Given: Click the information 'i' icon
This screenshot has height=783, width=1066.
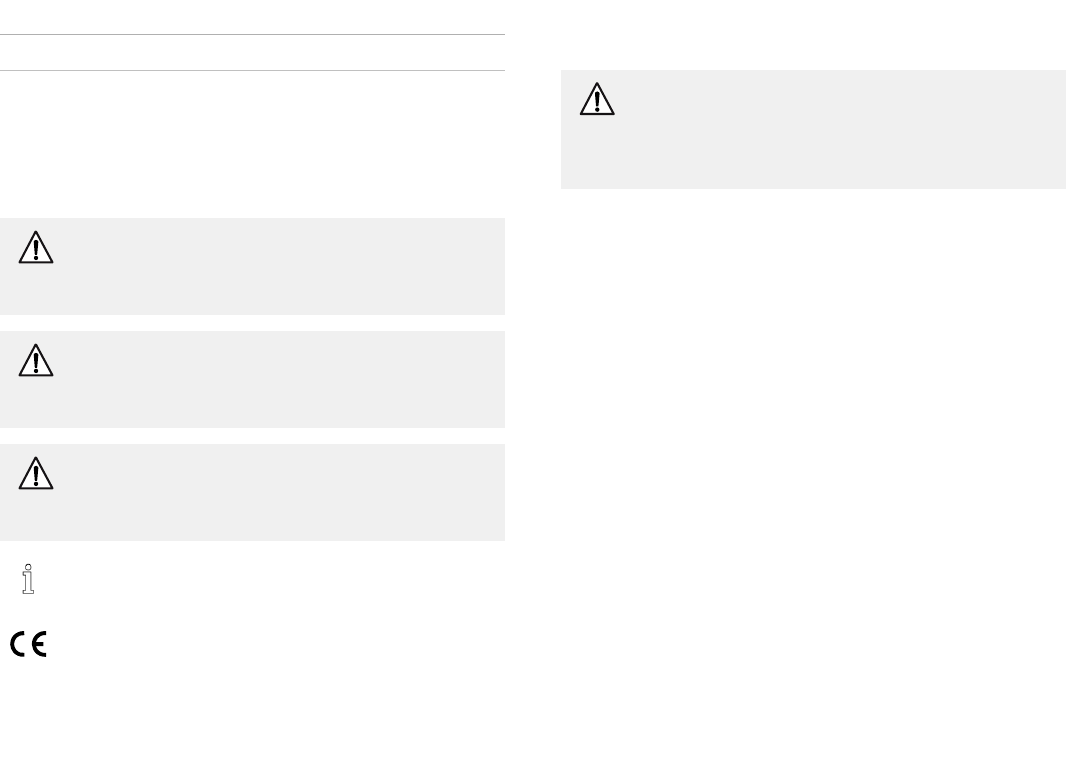Looking at the screenshot, I should coord(29,580).
